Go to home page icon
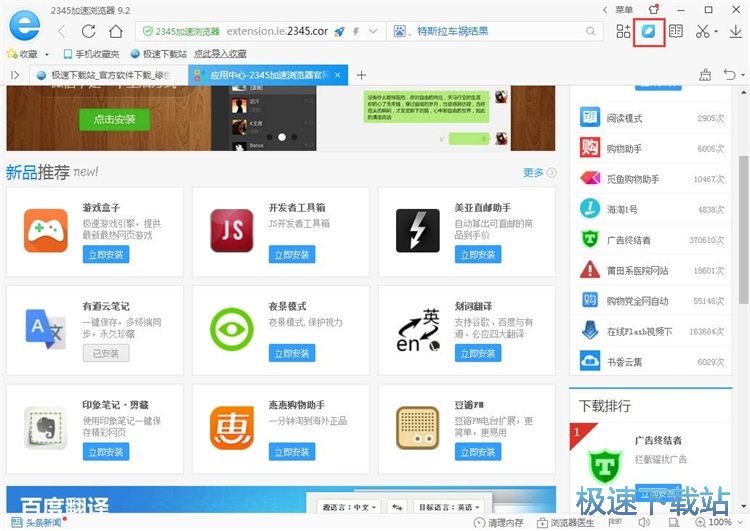 click(116, 32)
